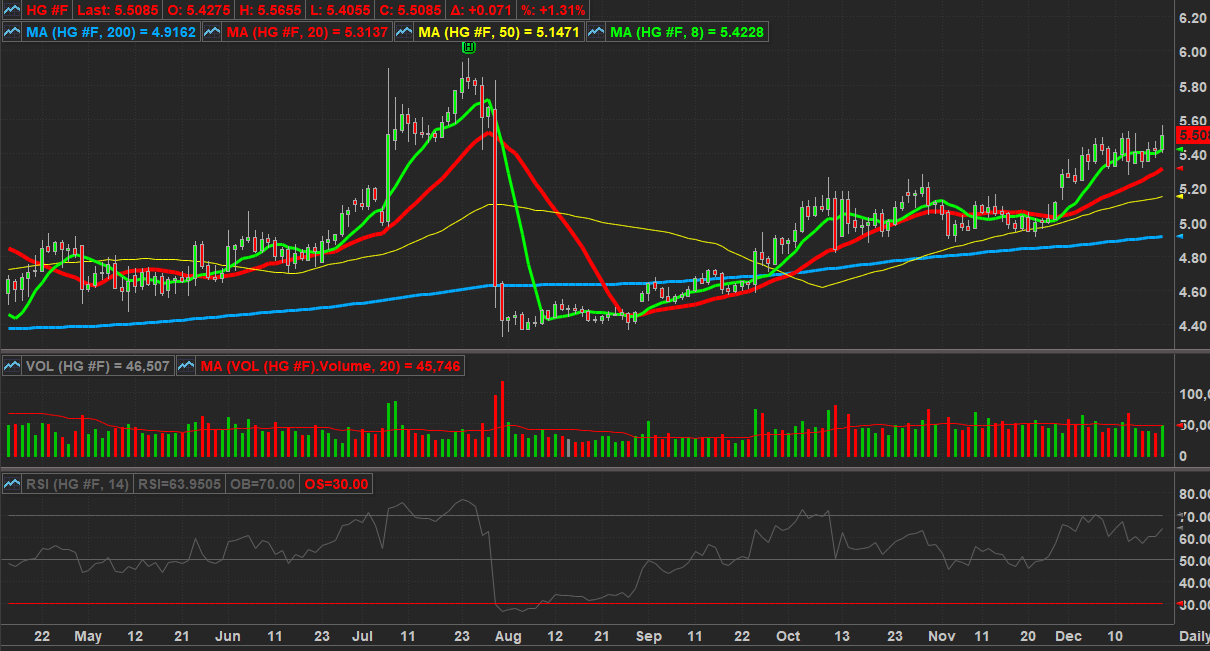Click the icon next to MA 200 label
The image size is (1210, 651).
[12, 32]
